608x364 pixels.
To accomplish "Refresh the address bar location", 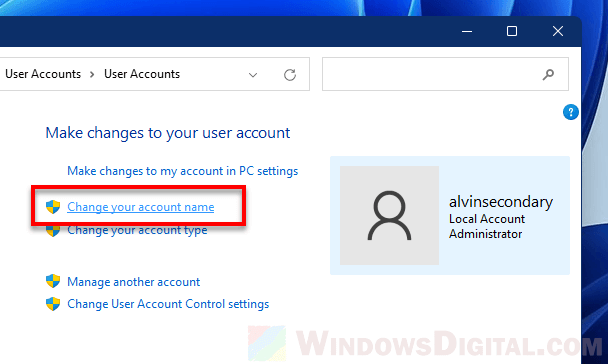I will 290,74.
